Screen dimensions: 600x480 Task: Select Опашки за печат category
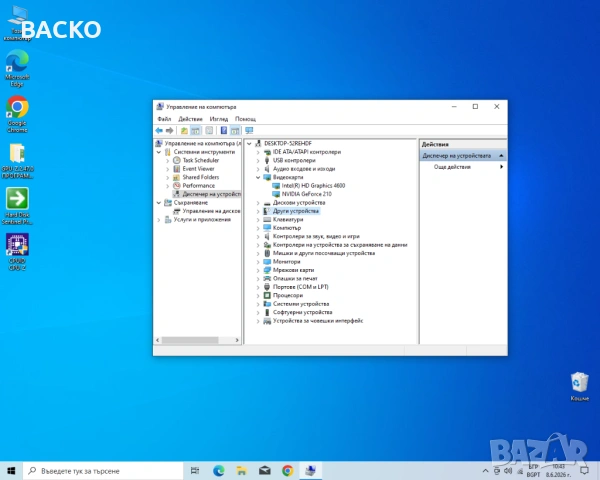(295, 278)
